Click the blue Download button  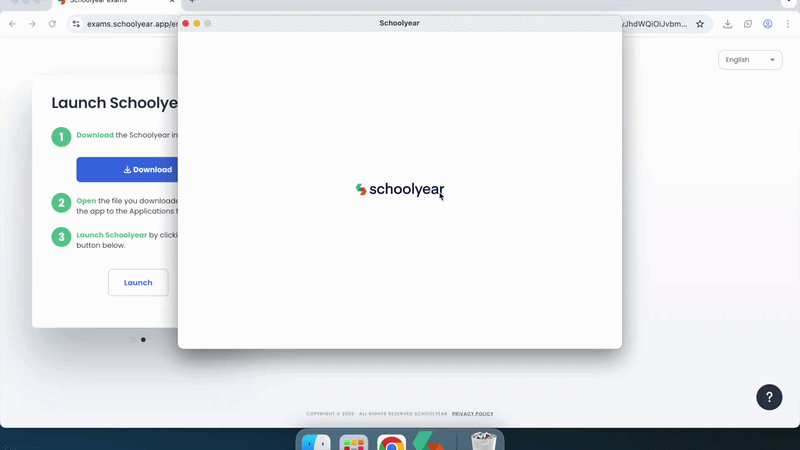(127, 169)
